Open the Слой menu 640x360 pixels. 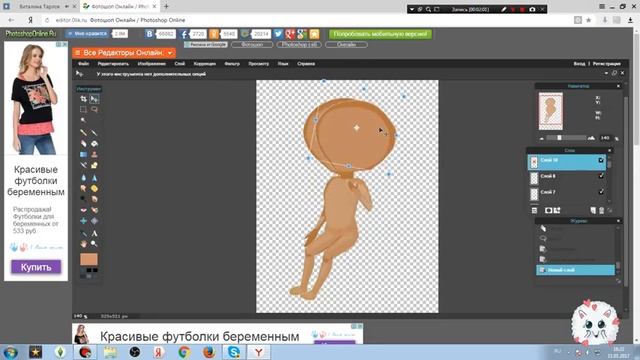pos(180,64)
